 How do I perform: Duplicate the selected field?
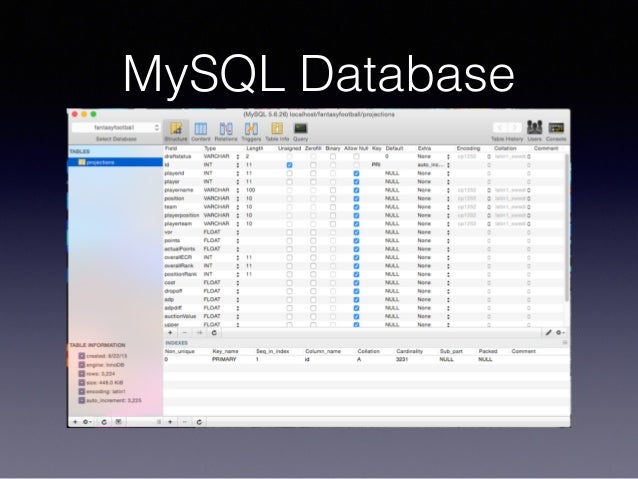point(199,333)
